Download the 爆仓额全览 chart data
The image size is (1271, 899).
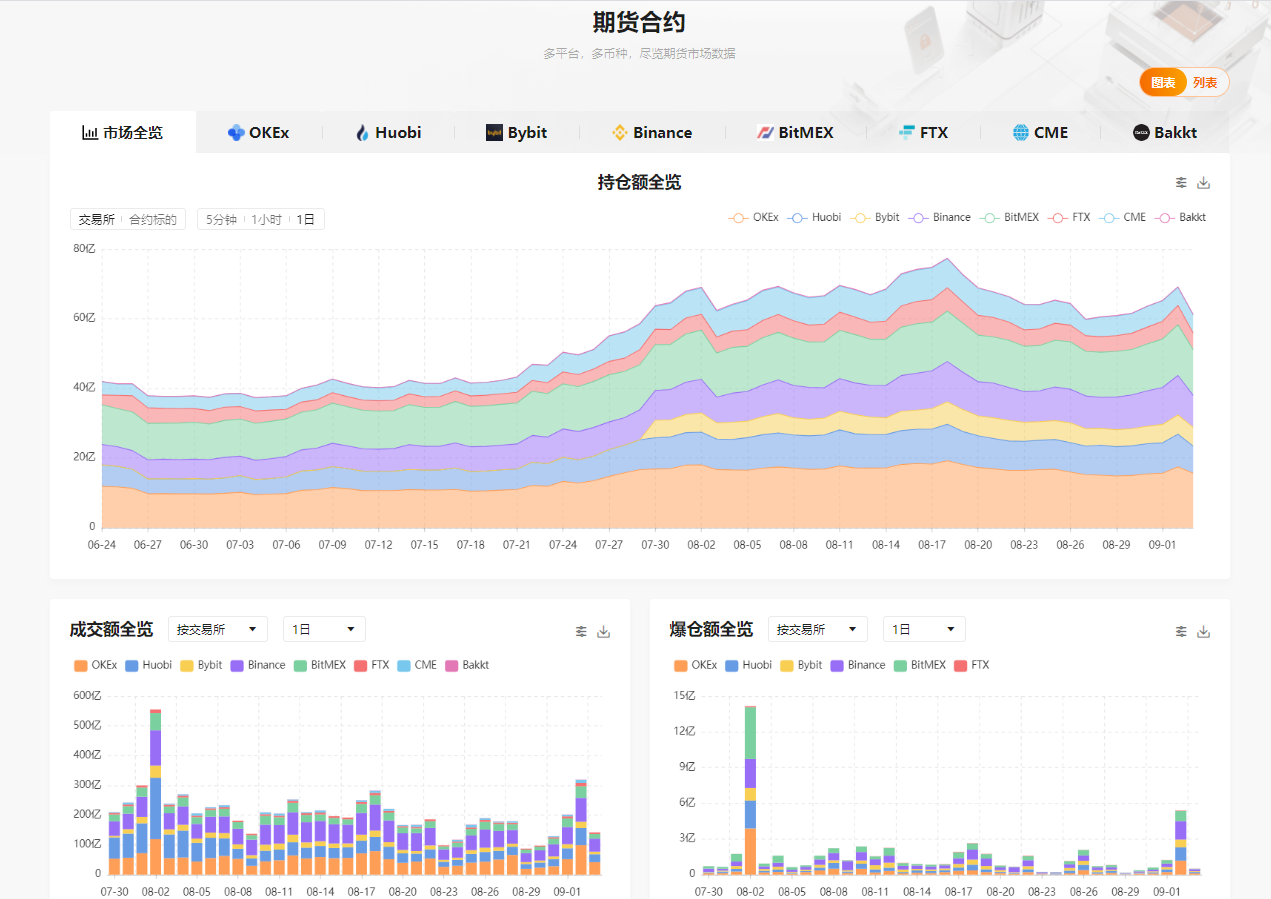tap(1204, 631)
